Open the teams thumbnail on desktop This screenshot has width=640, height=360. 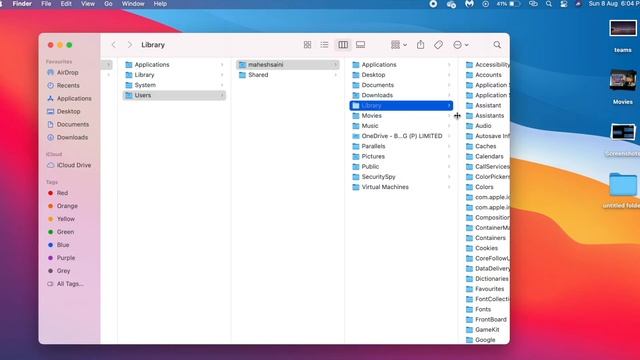(623, 29)
